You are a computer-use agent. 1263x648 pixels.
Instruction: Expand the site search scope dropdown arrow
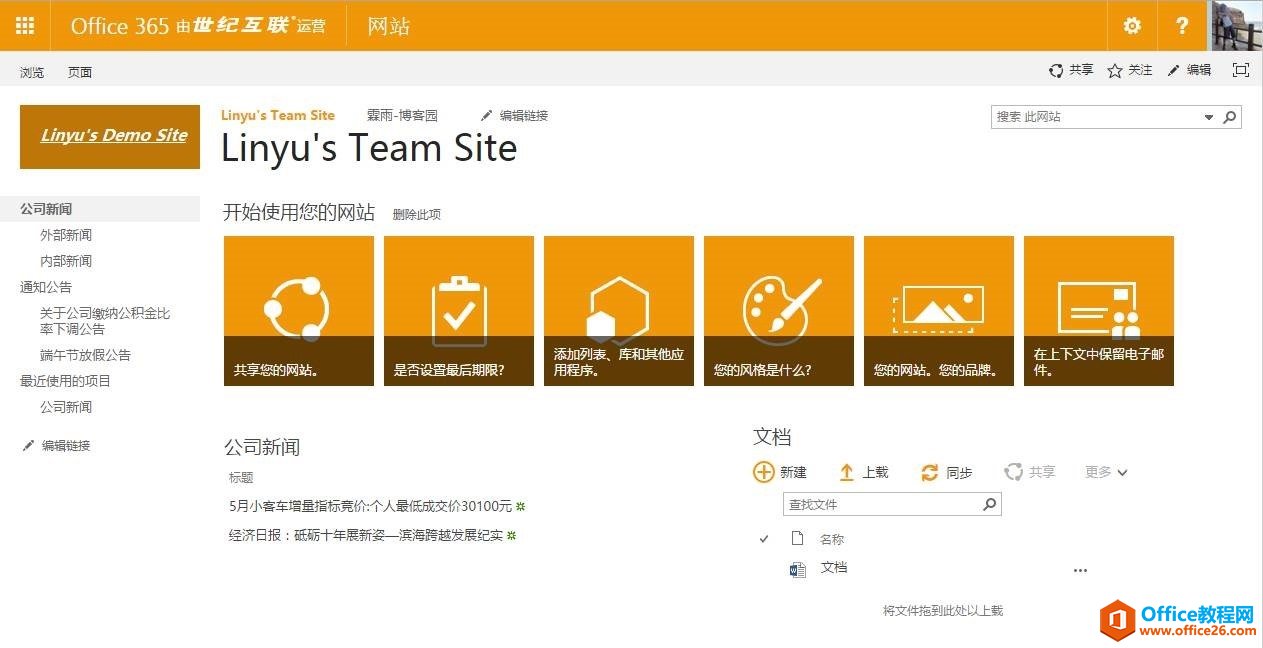[1208, 117]
